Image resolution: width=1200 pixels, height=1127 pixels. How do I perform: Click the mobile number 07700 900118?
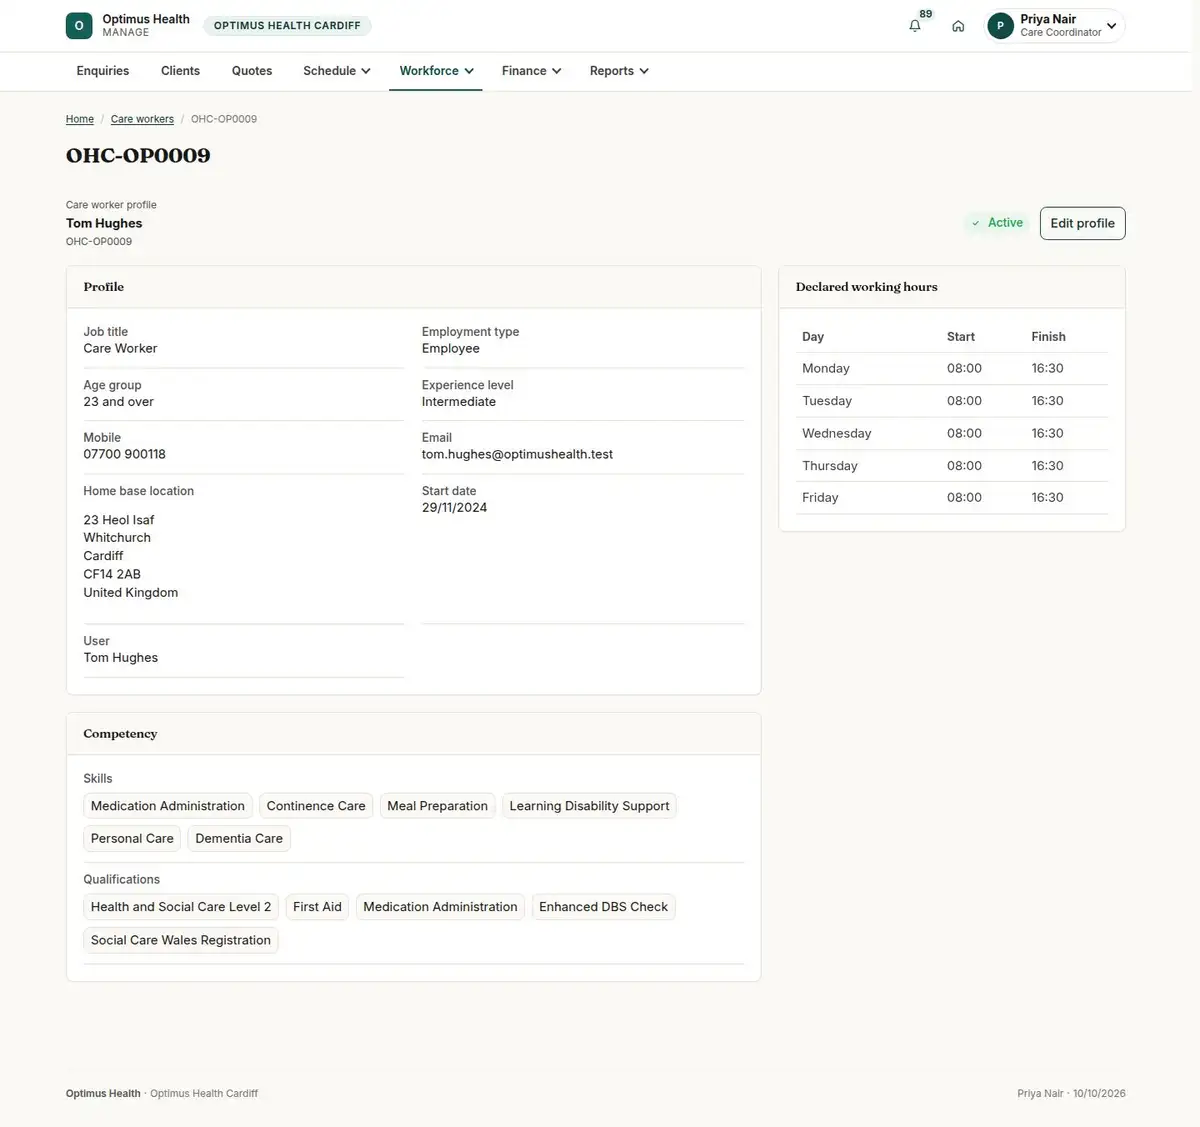click(124, 454)
